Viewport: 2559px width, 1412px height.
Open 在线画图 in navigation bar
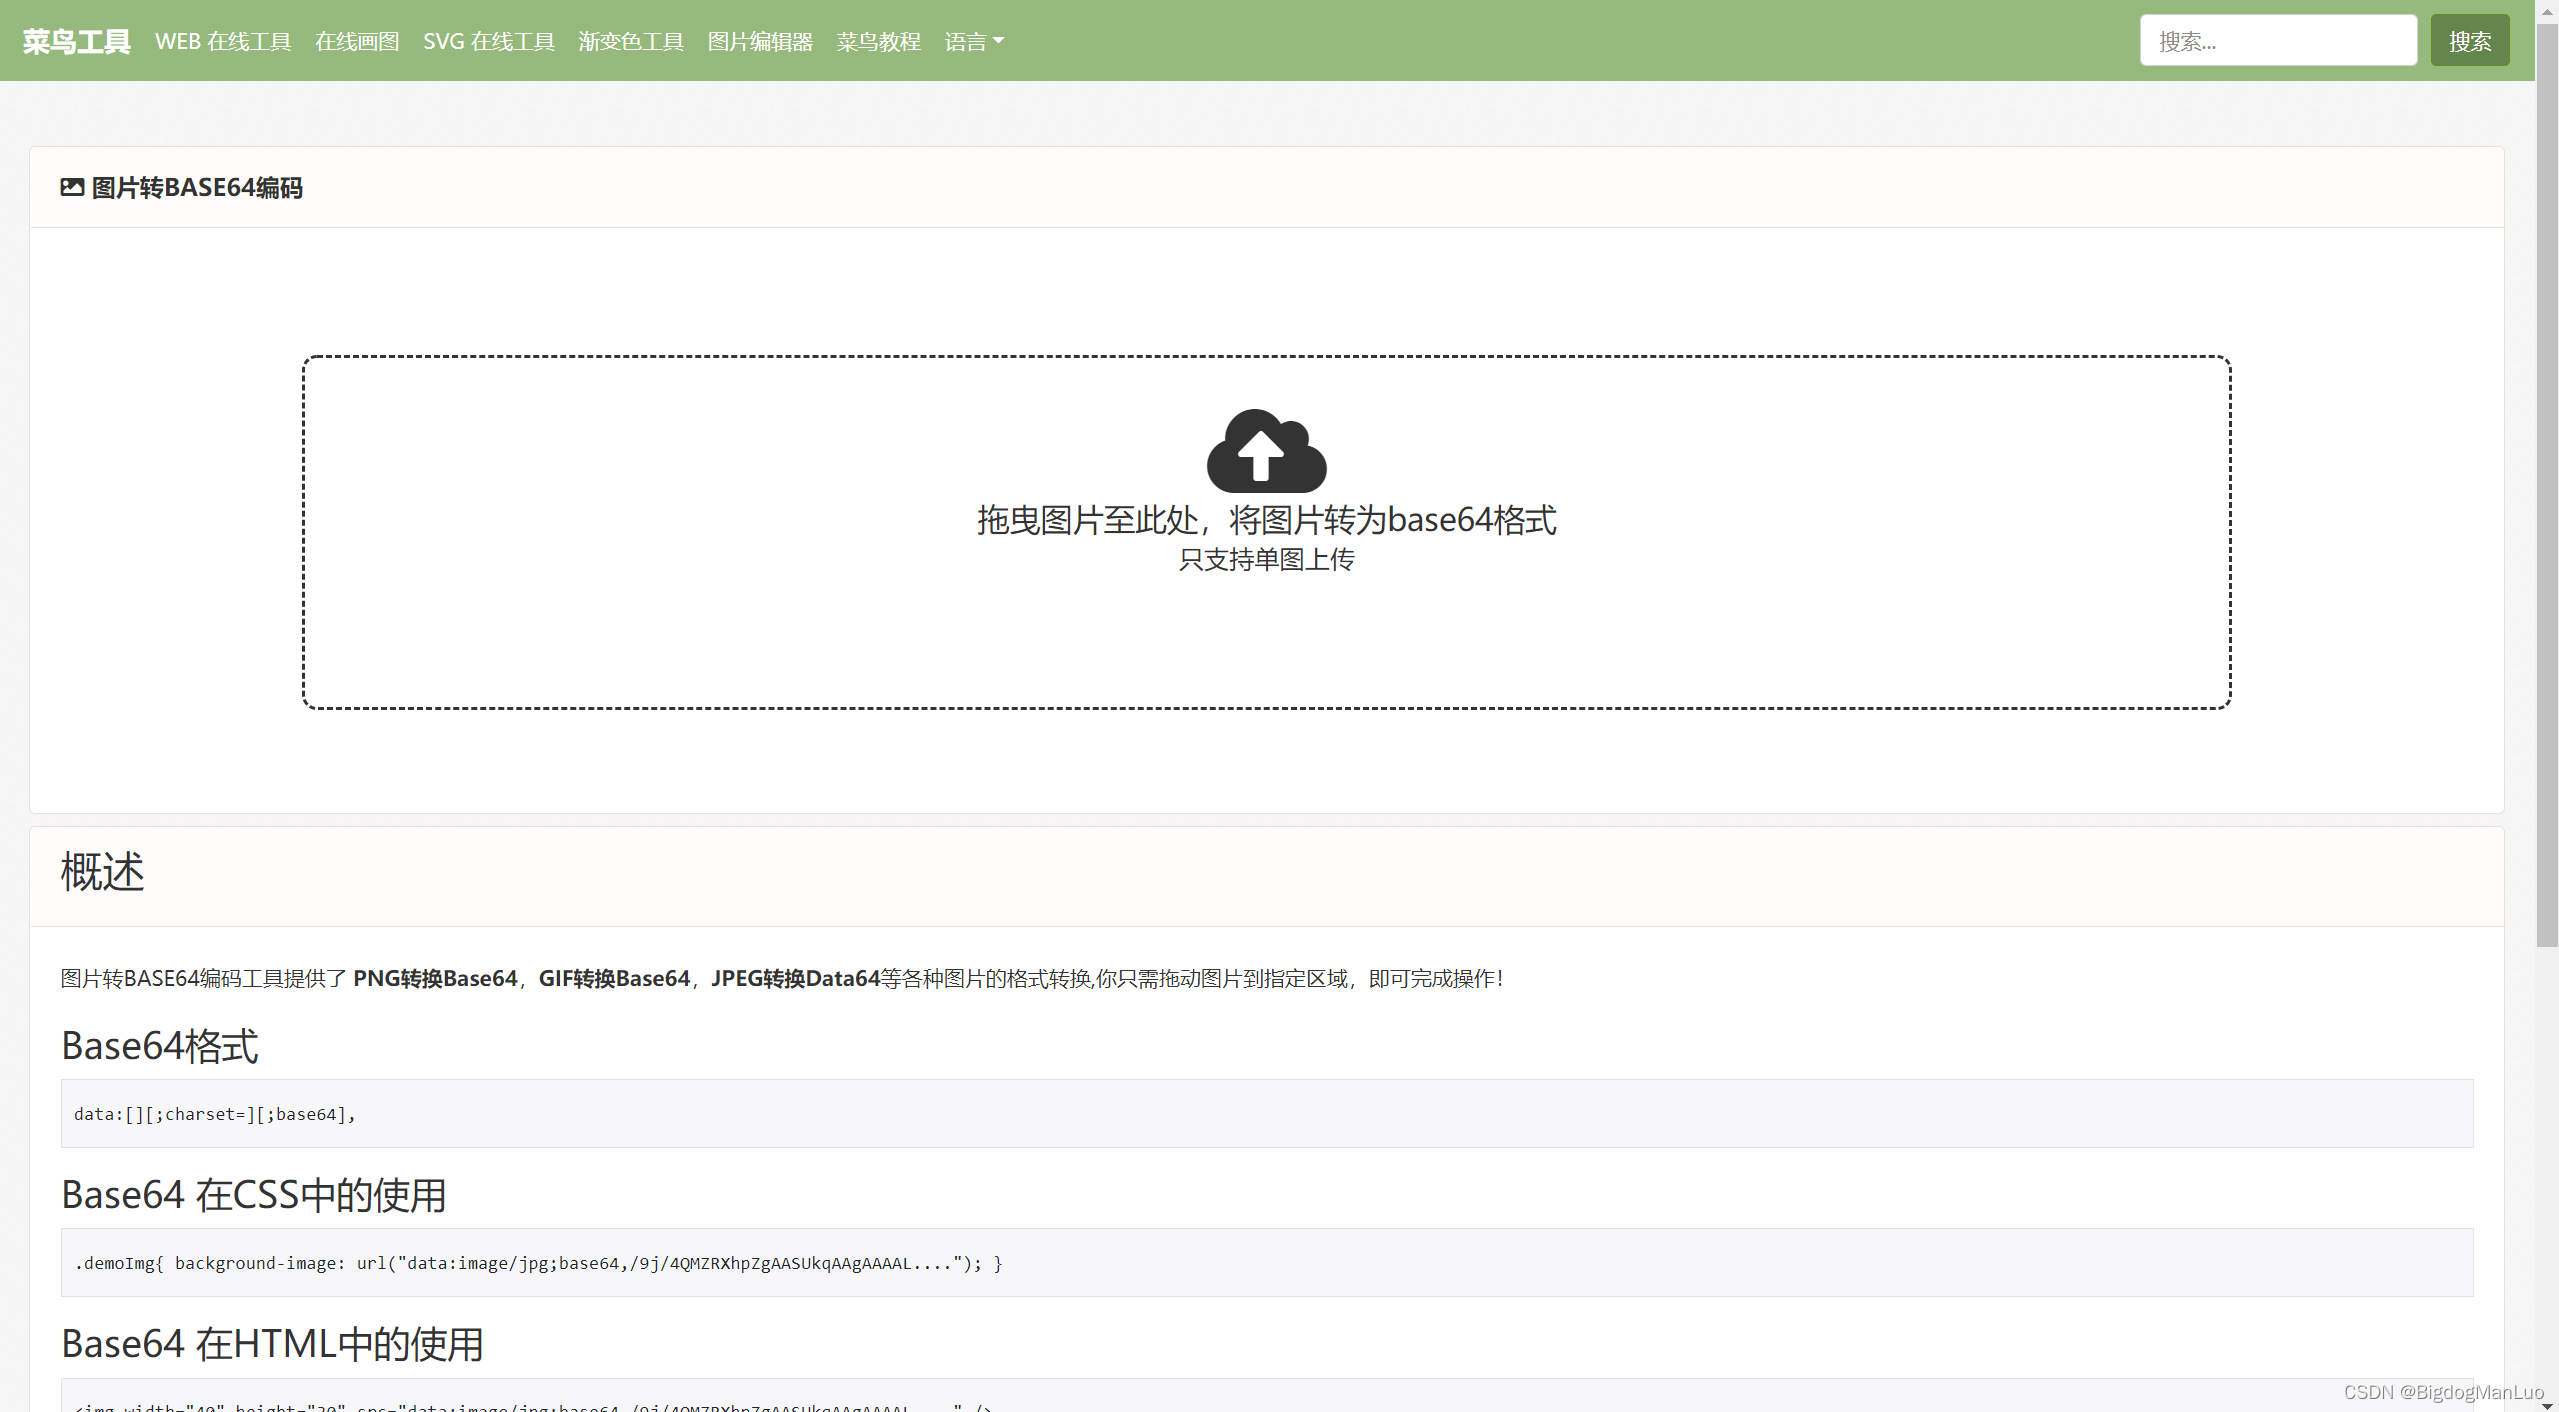(x=357, y=42)
